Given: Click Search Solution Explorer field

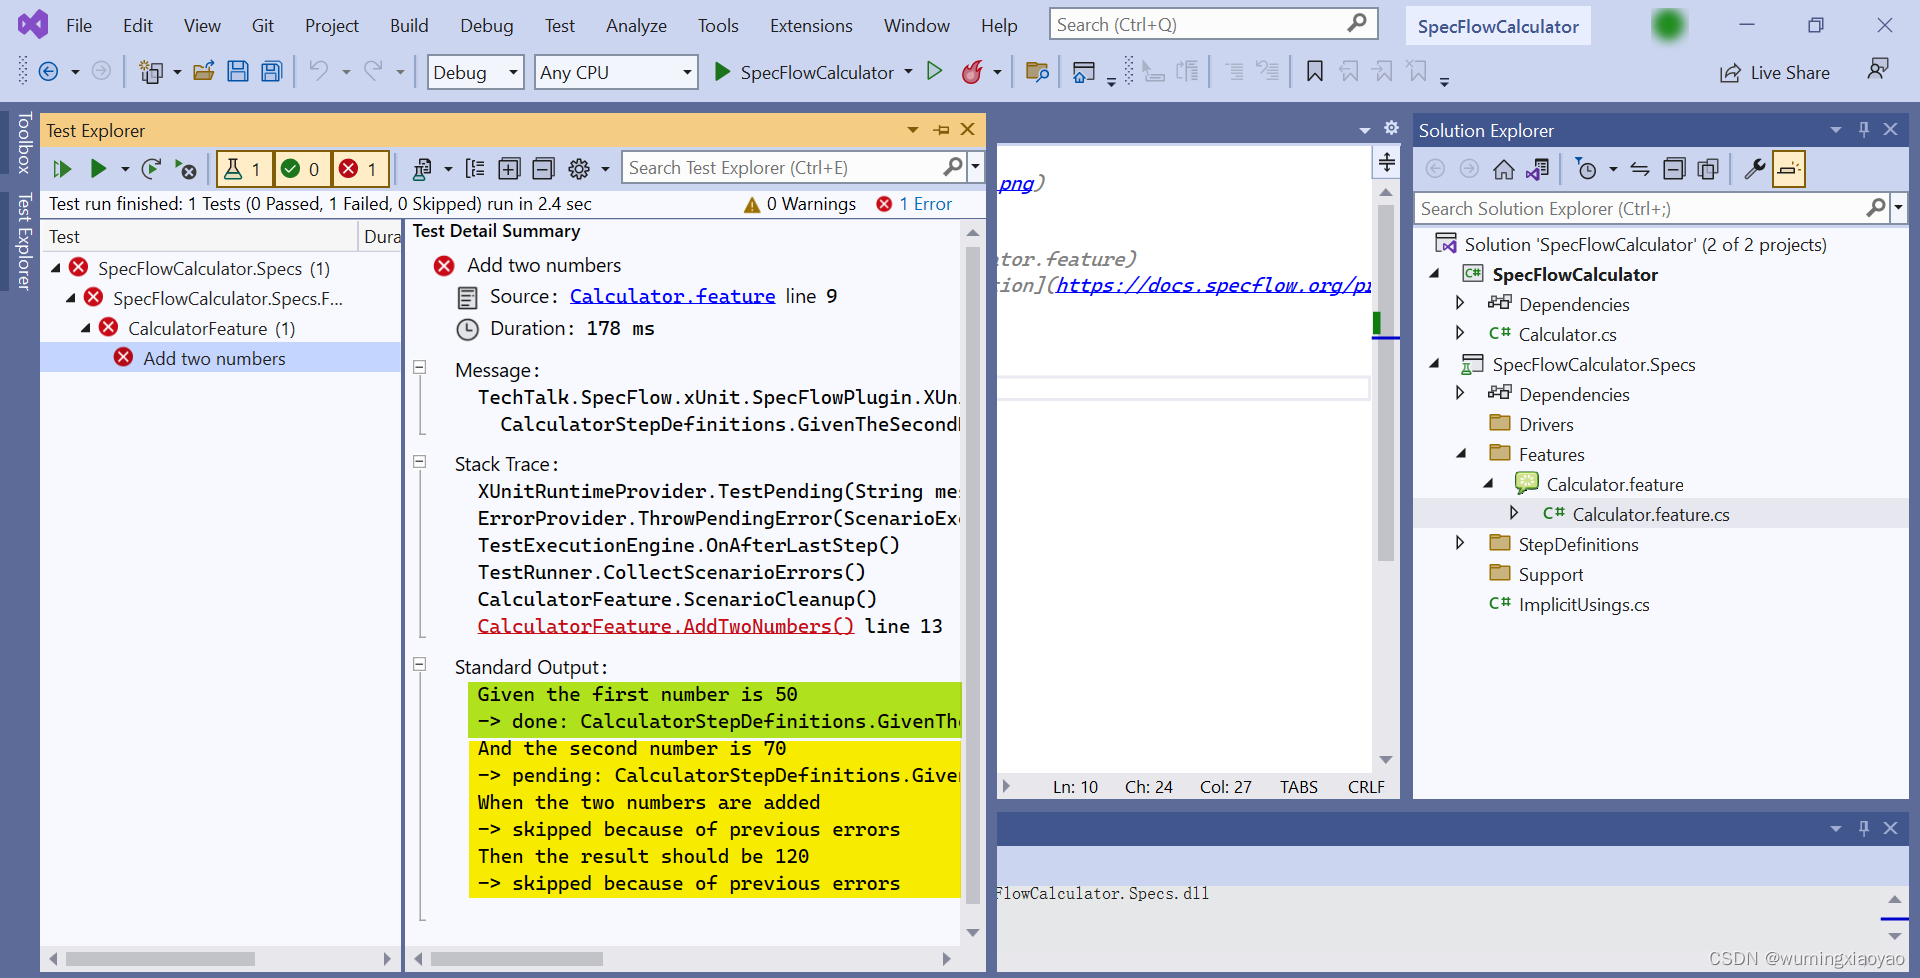Looking at the screenshot, I should coord(1642,208).
